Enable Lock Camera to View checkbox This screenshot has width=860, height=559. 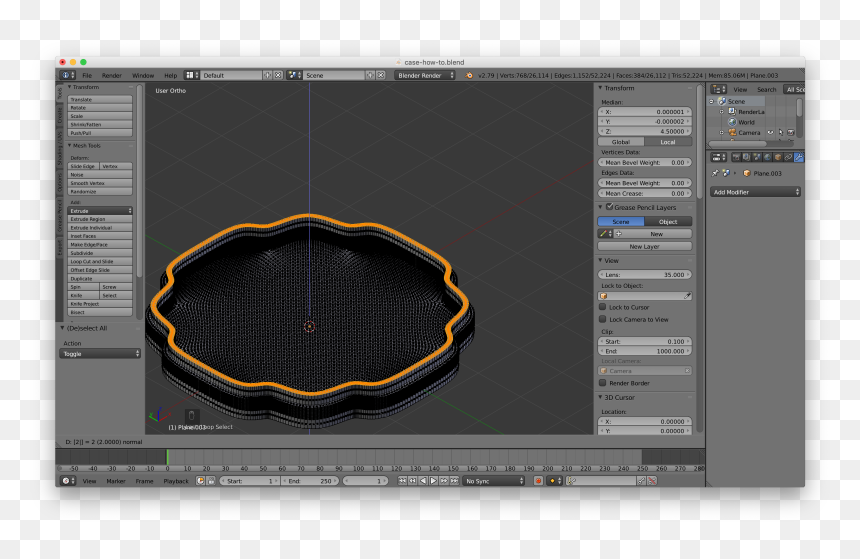pos(602,319)
